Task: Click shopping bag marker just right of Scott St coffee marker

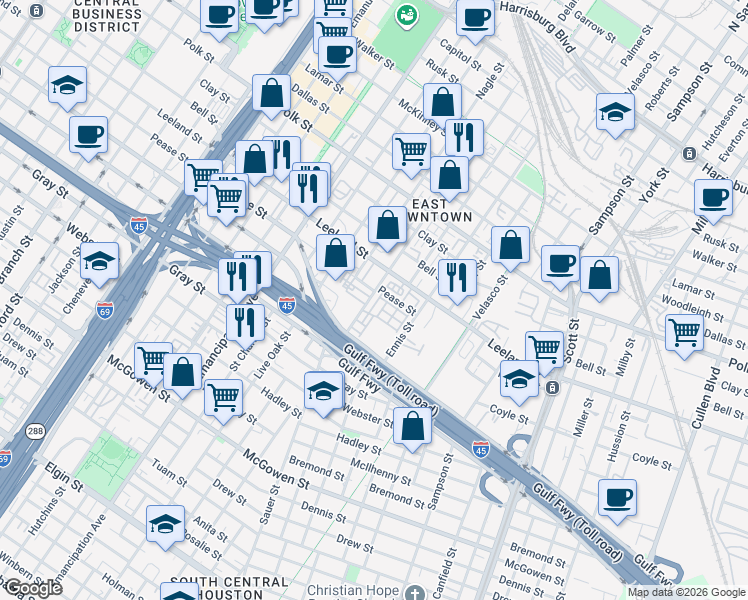Action: coord(599,276)
